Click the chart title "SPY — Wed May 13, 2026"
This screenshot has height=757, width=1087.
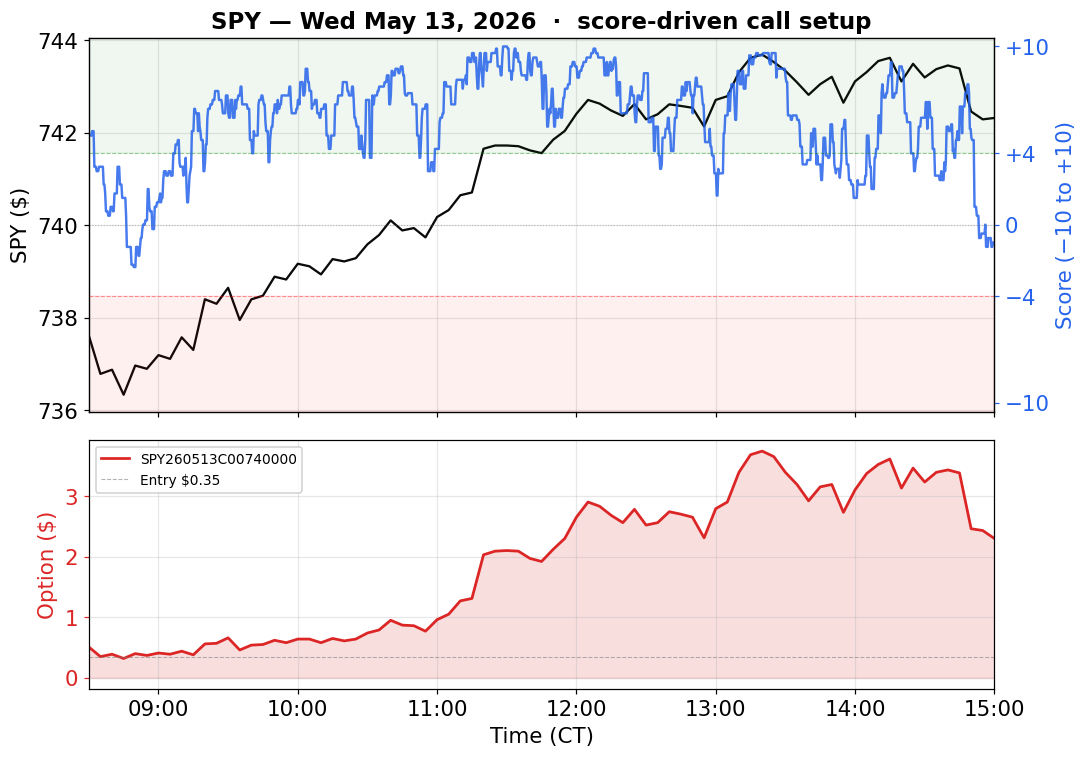pyautogui.click(x=373, y=21)
